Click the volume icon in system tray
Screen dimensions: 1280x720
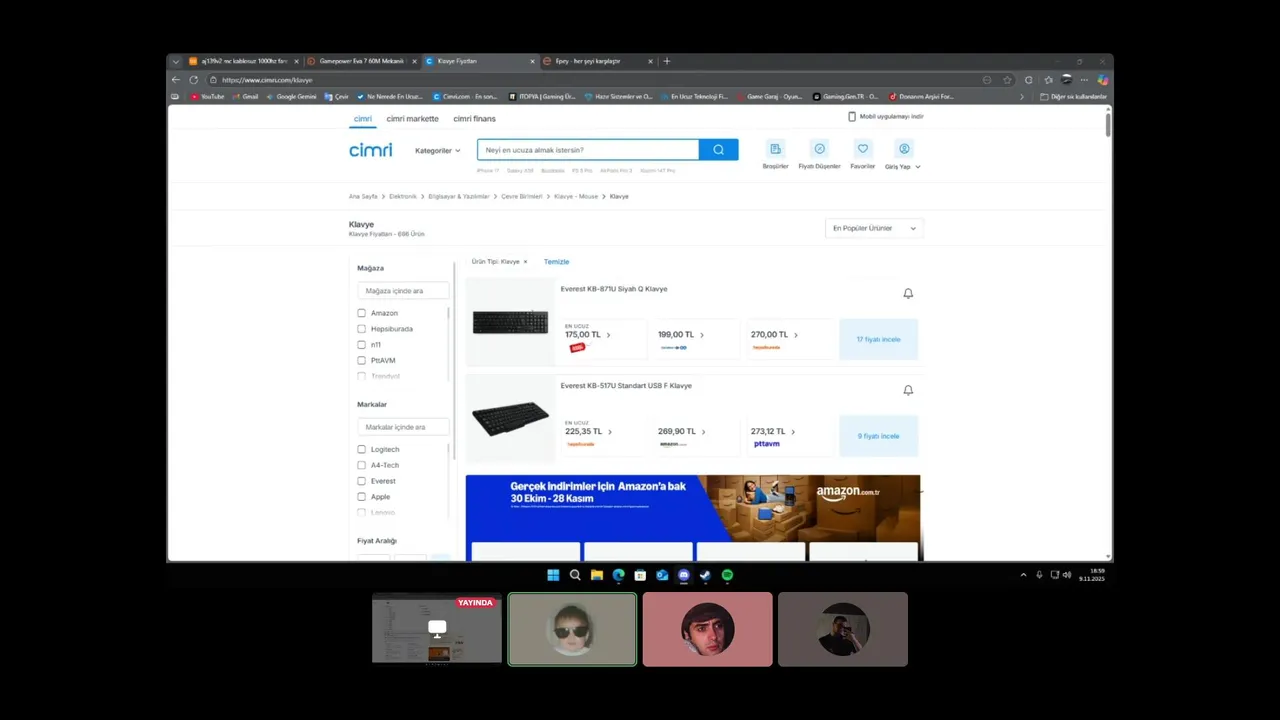coord(1067,575)
